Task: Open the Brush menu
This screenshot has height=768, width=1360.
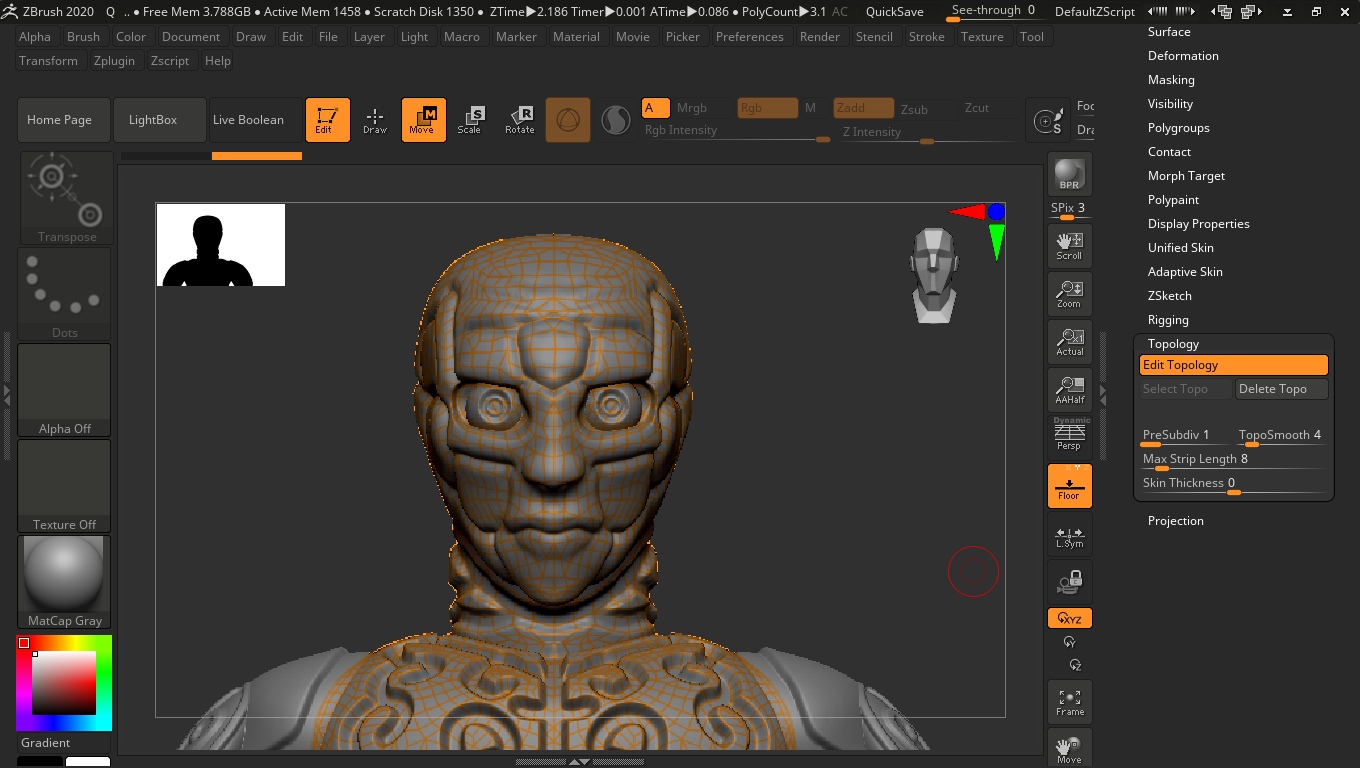Action: point(83,36)
